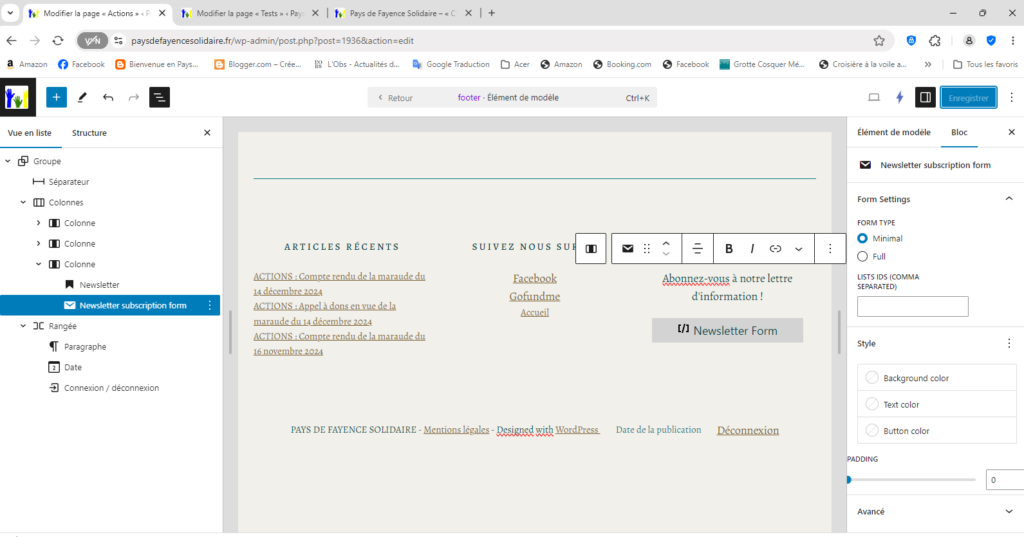Viewport: 1024px width, 537px height.
Task: Click the Undo arrow in top toolbar
Action: [108, 98]
